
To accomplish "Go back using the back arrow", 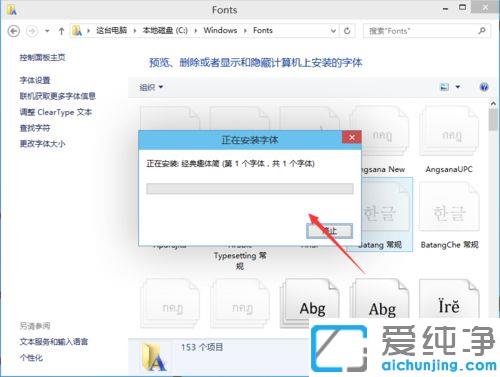I will [14, 31].
